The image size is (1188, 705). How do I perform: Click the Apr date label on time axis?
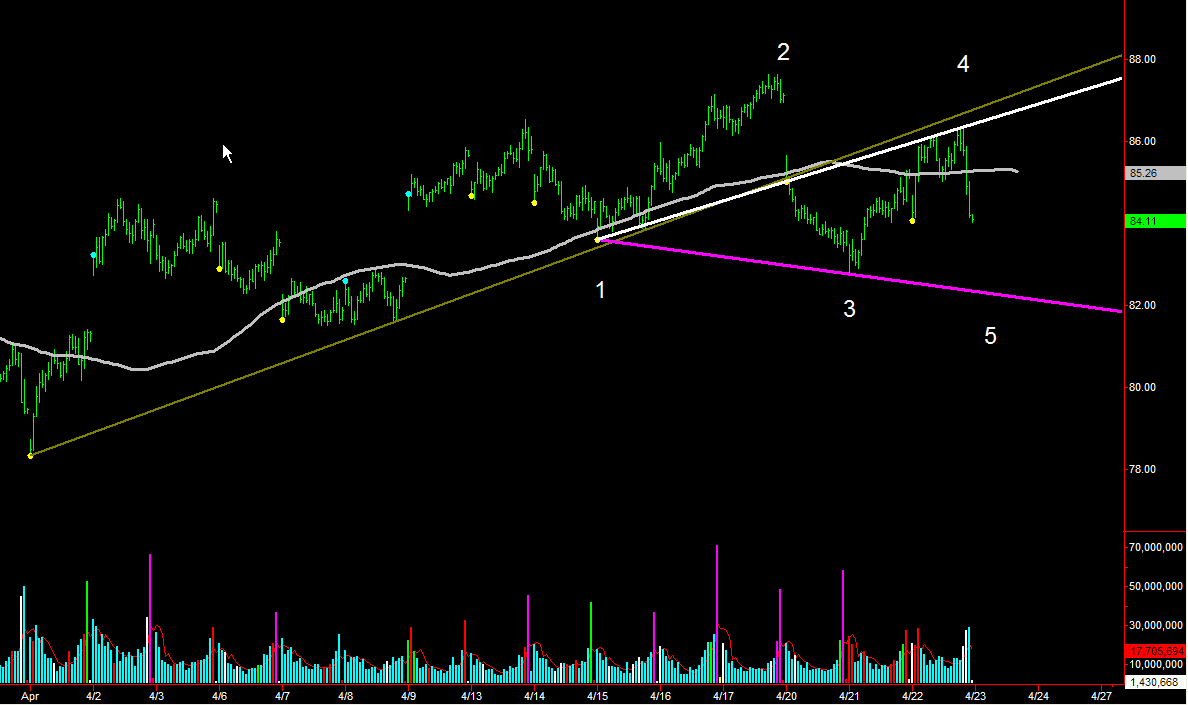[x=30, y=696]
